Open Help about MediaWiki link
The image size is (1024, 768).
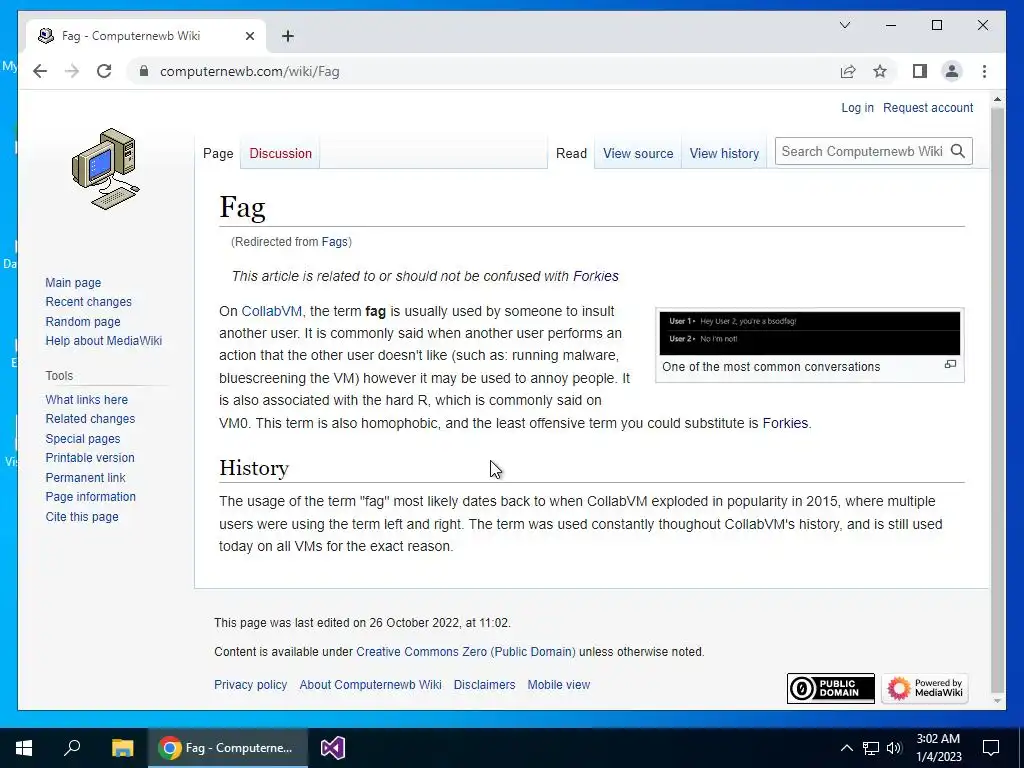(103, 340)
